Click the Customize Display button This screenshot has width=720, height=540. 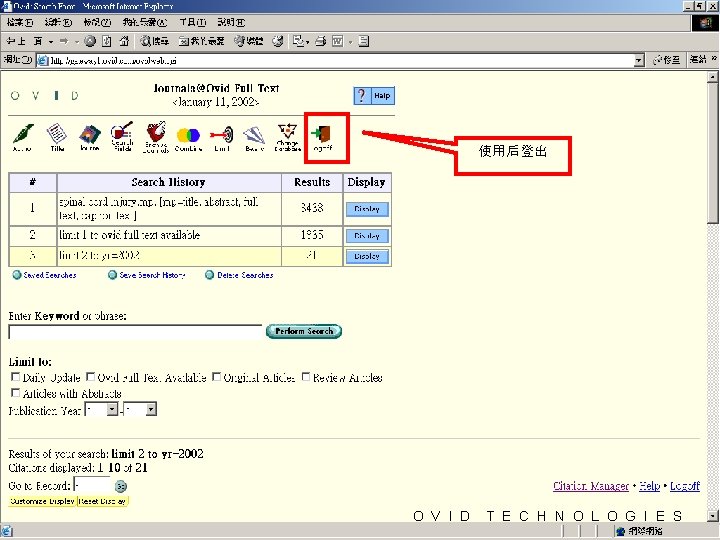point(42,501)
